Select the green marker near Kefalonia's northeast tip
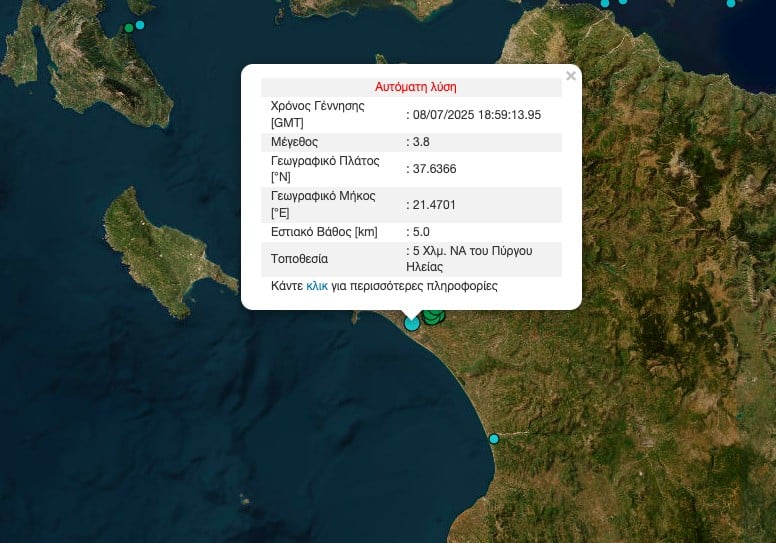Screen dimensions: 776x543 click(x=129, y=28)
